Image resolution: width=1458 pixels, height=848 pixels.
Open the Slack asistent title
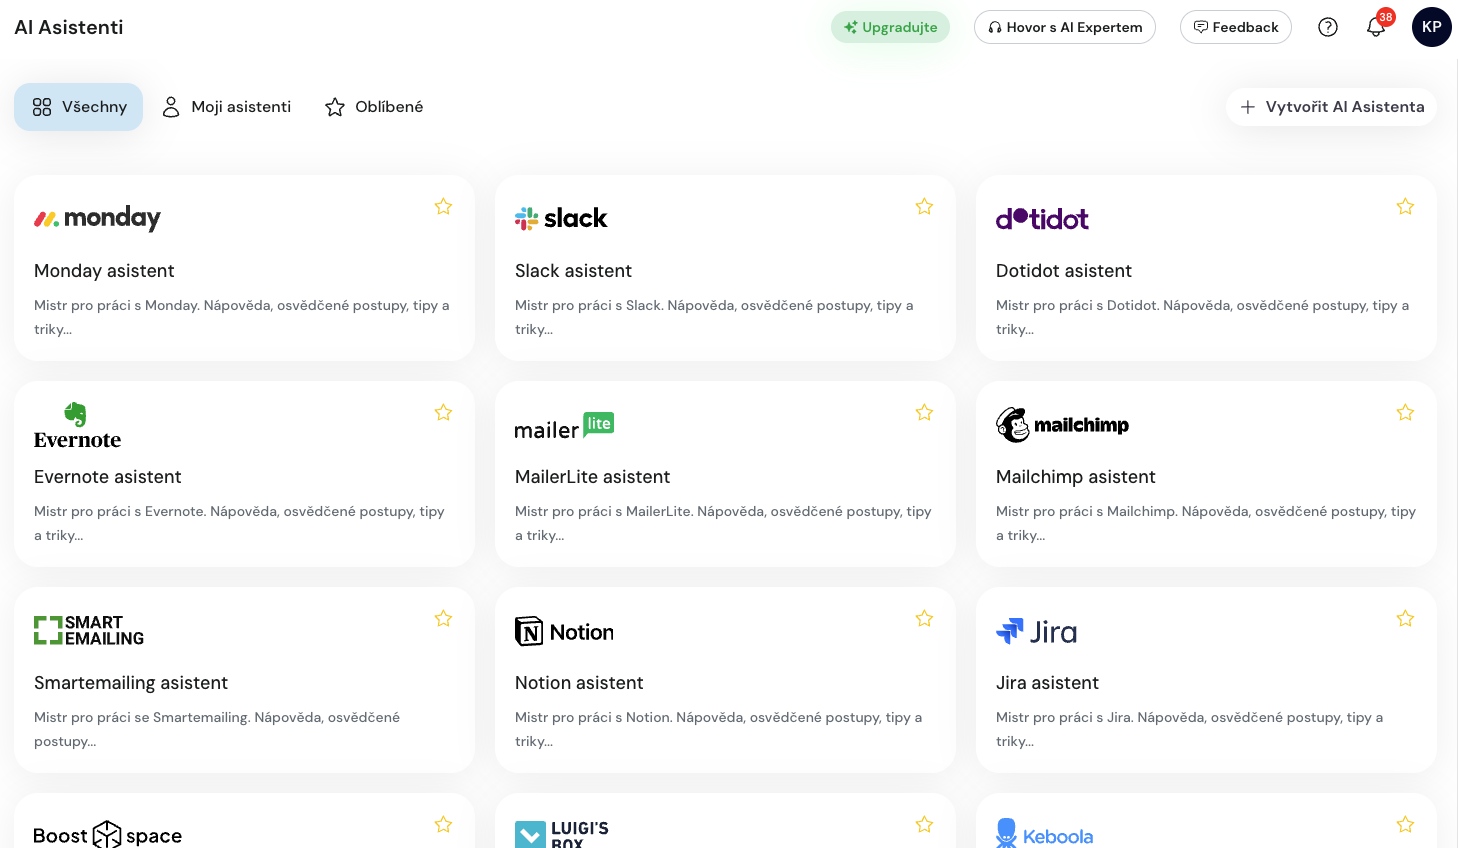click(573, 271)
